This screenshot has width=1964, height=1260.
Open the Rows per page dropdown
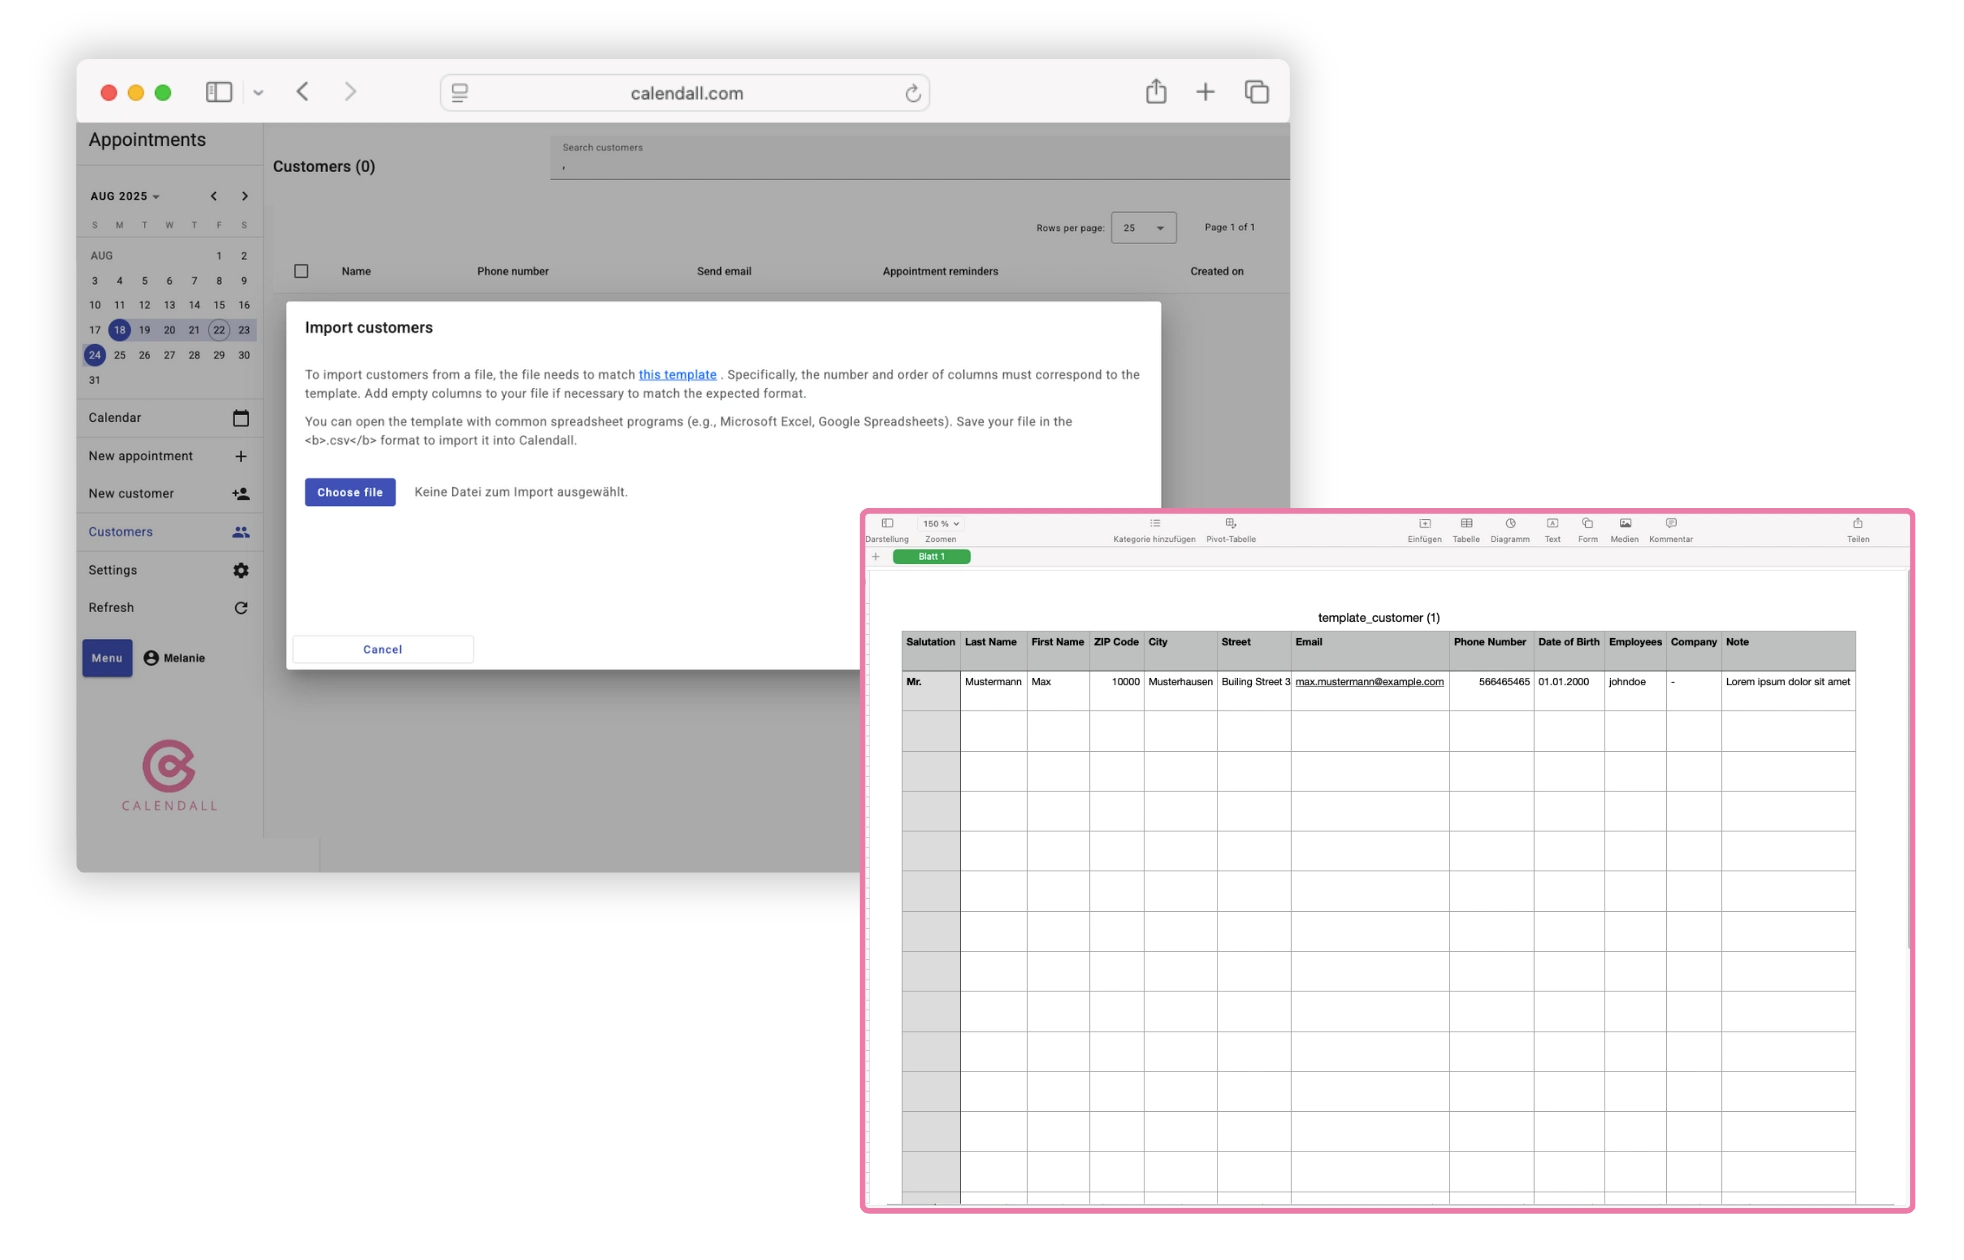tap(1143, 227)
